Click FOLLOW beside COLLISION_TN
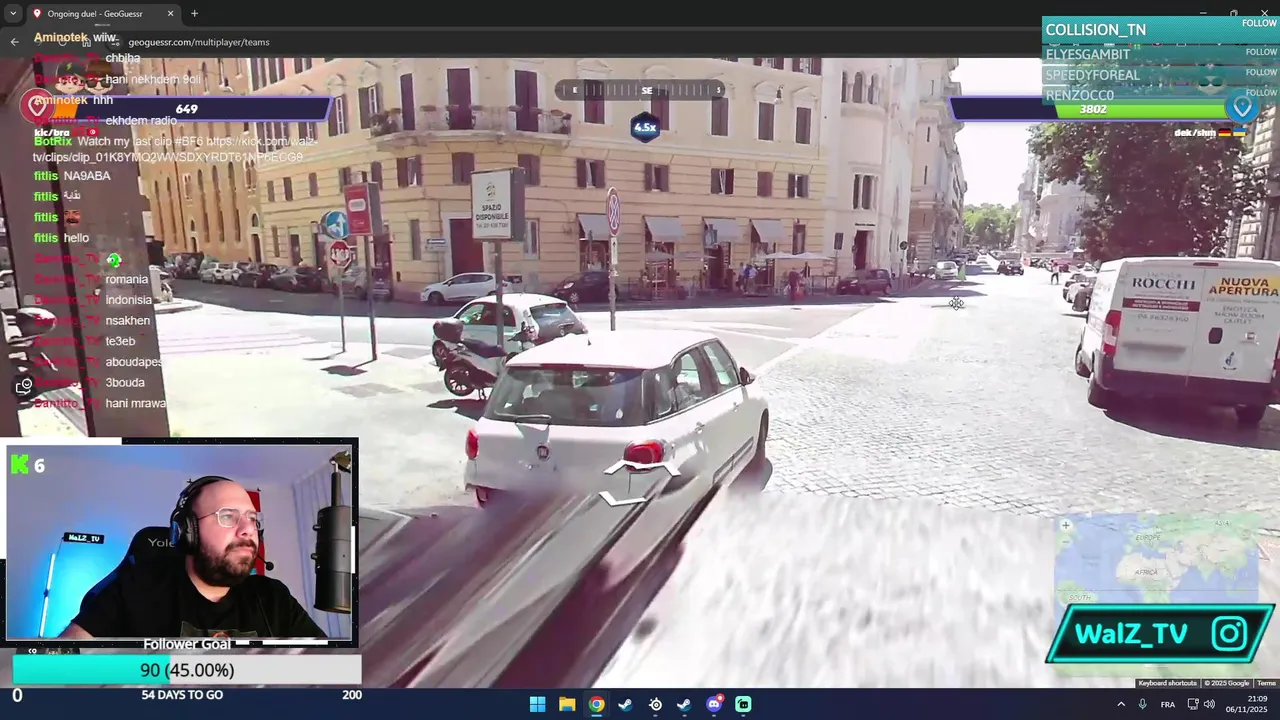This screenshot has width=1280, height=720. coord(1259,23)
